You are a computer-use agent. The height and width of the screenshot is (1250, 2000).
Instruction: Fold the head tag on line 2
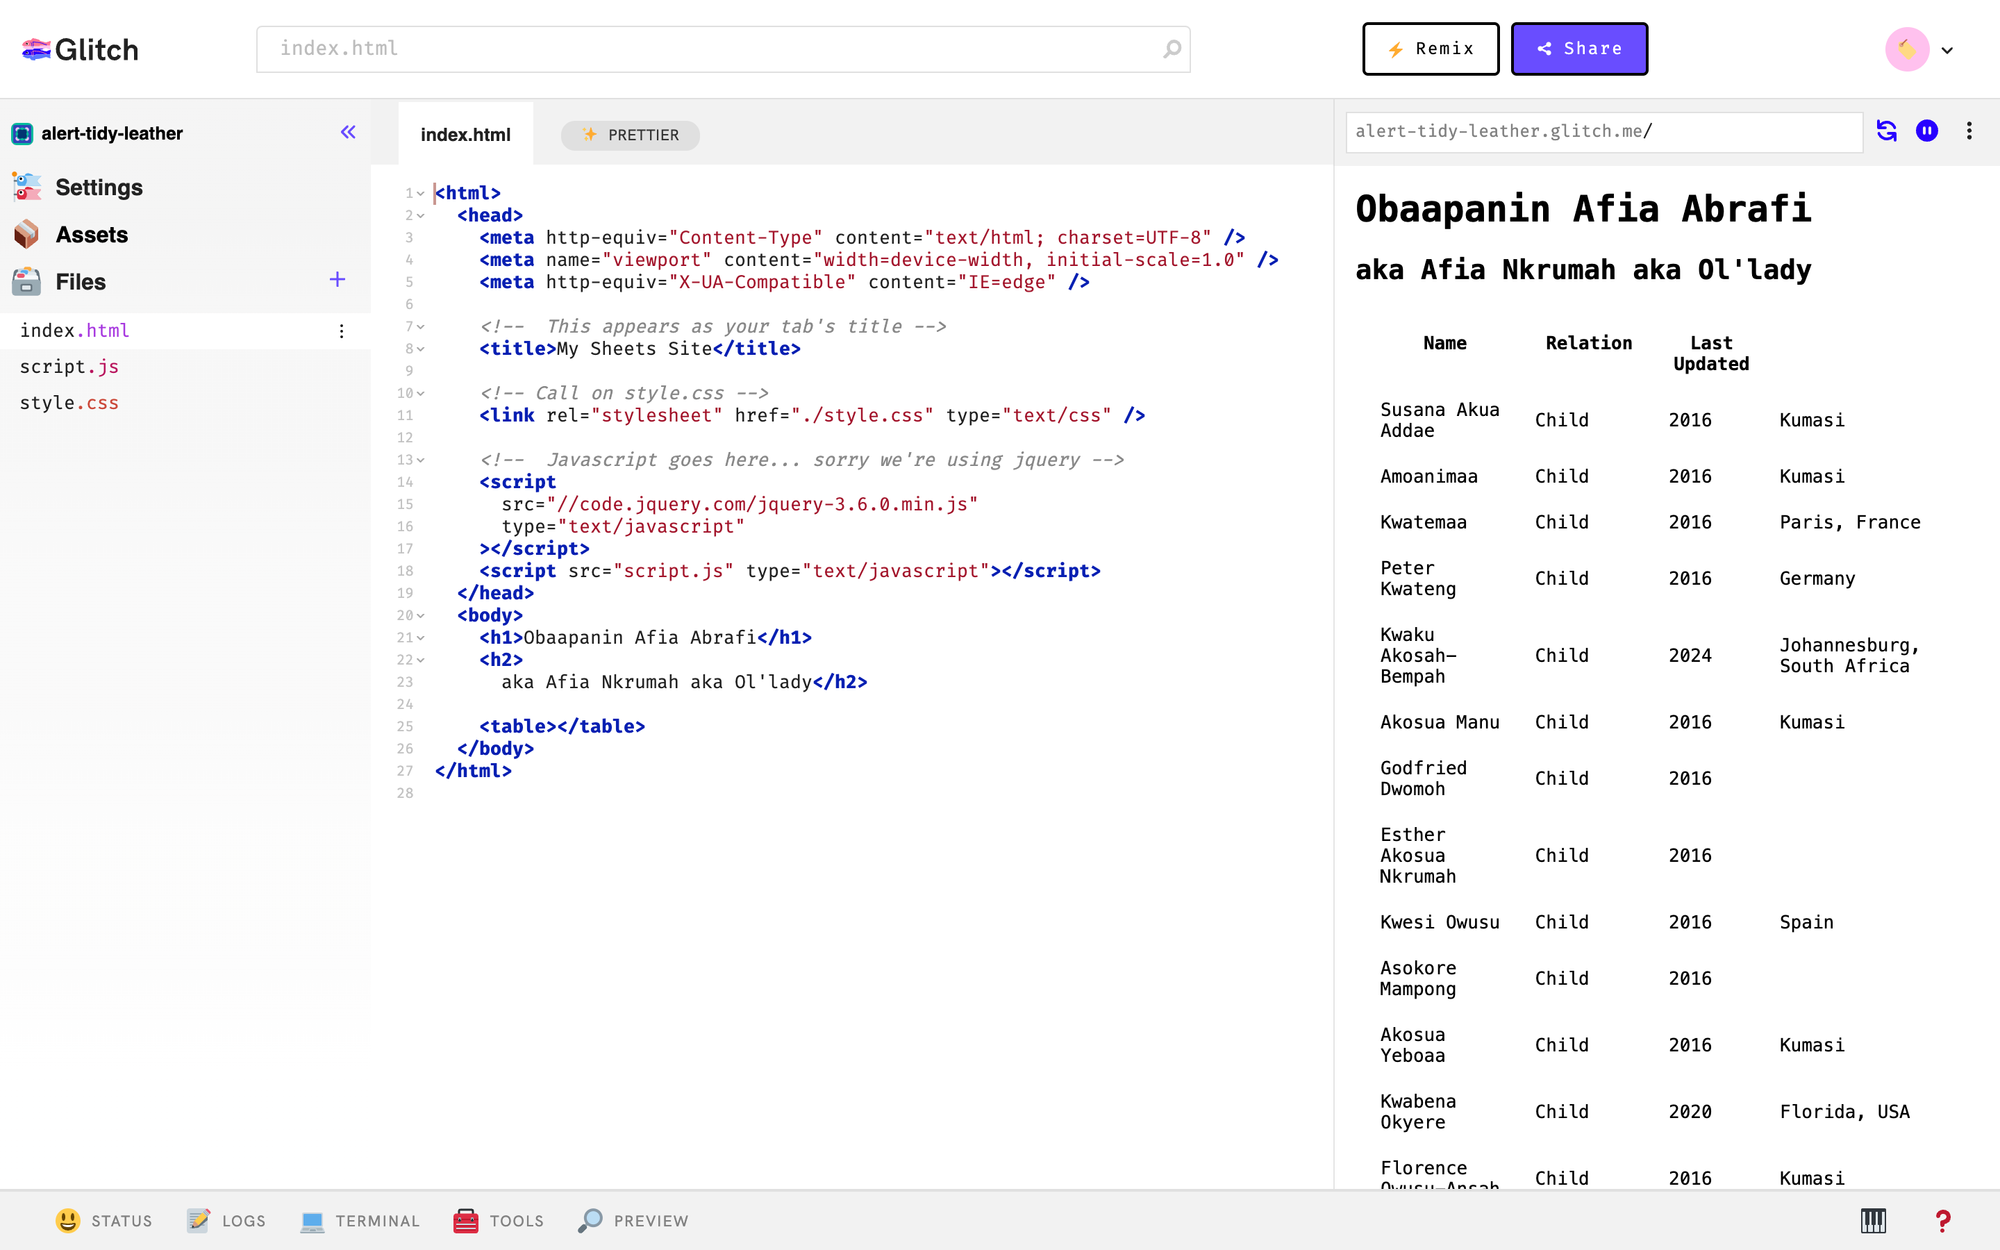coord(421,215)
